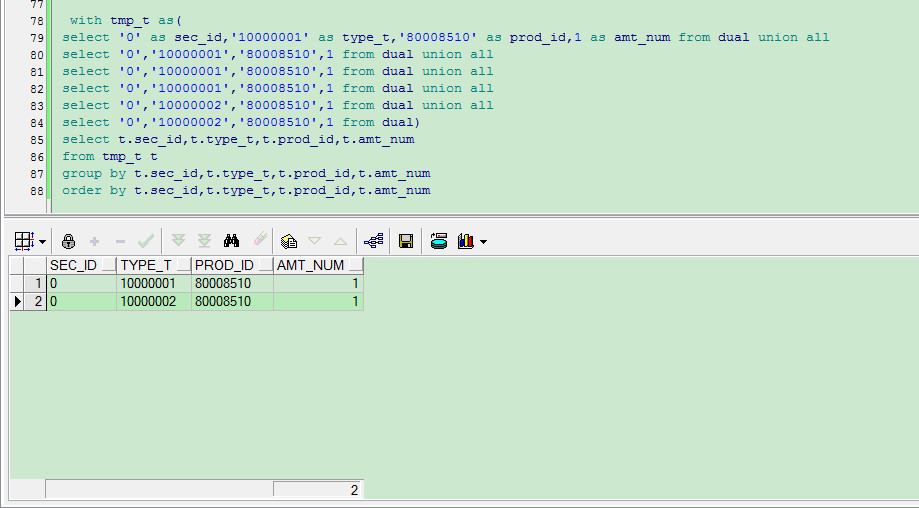The height and width of the screenshot is (508, 919).
Task: Click 't.sec_id' on line 85 select
Action: pos(150,139)
